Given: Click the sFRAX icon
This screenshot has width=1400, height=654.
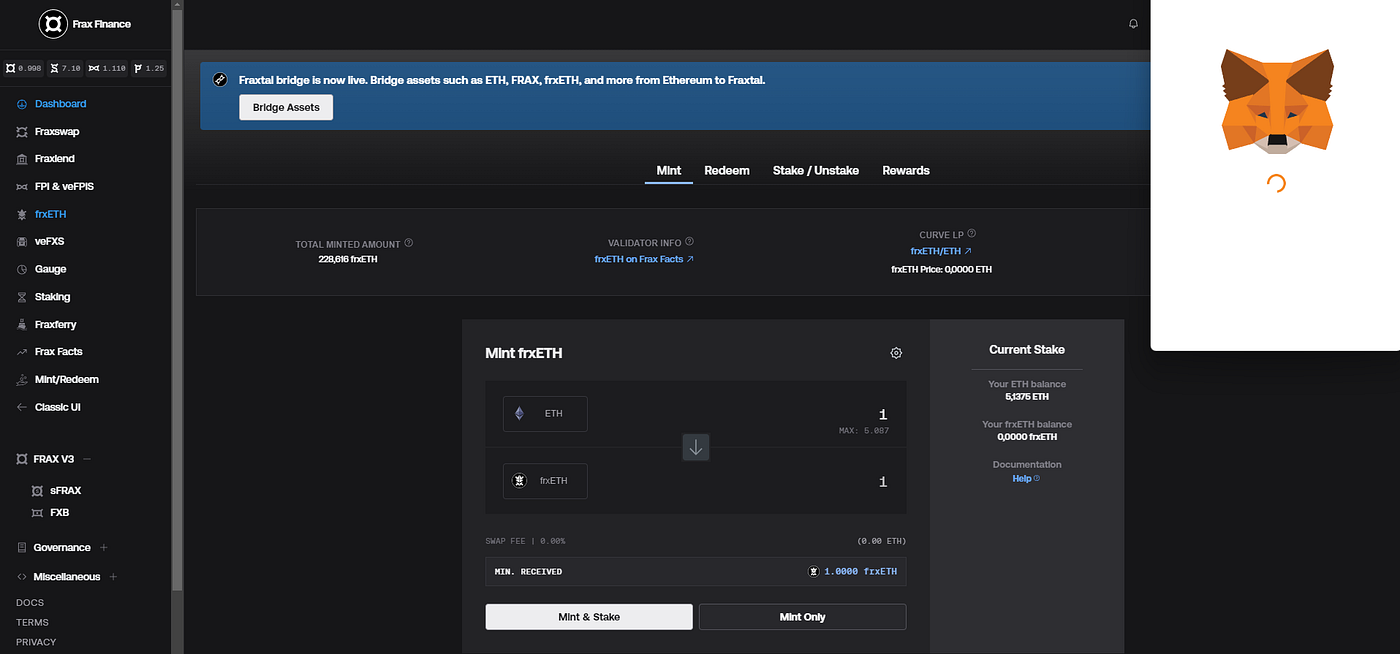Looking at the screenshot, I should click(37, 491).
